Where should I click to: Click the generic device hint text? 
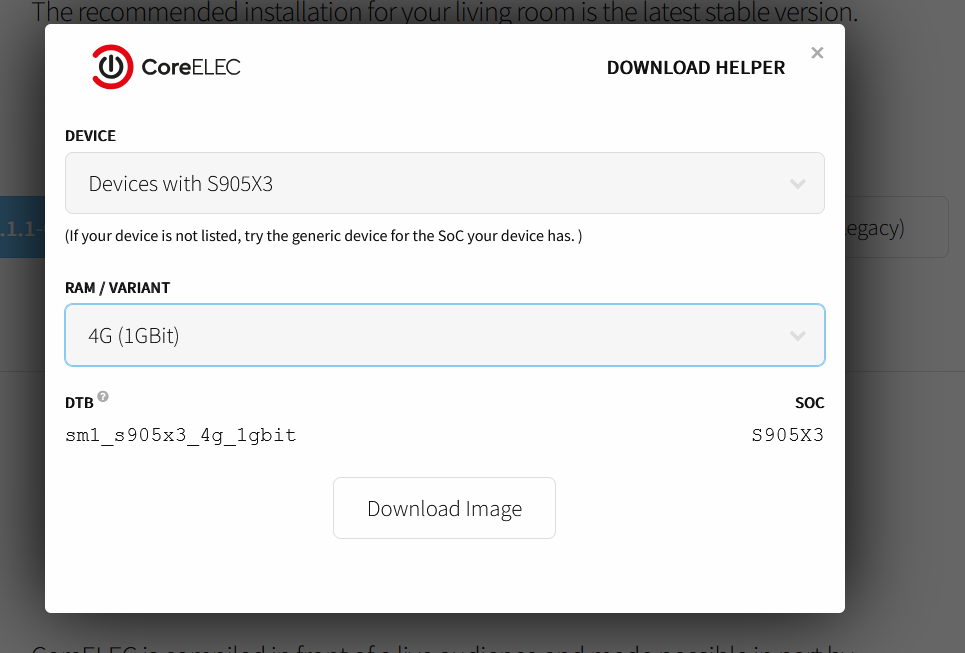(x=324, y=236)
